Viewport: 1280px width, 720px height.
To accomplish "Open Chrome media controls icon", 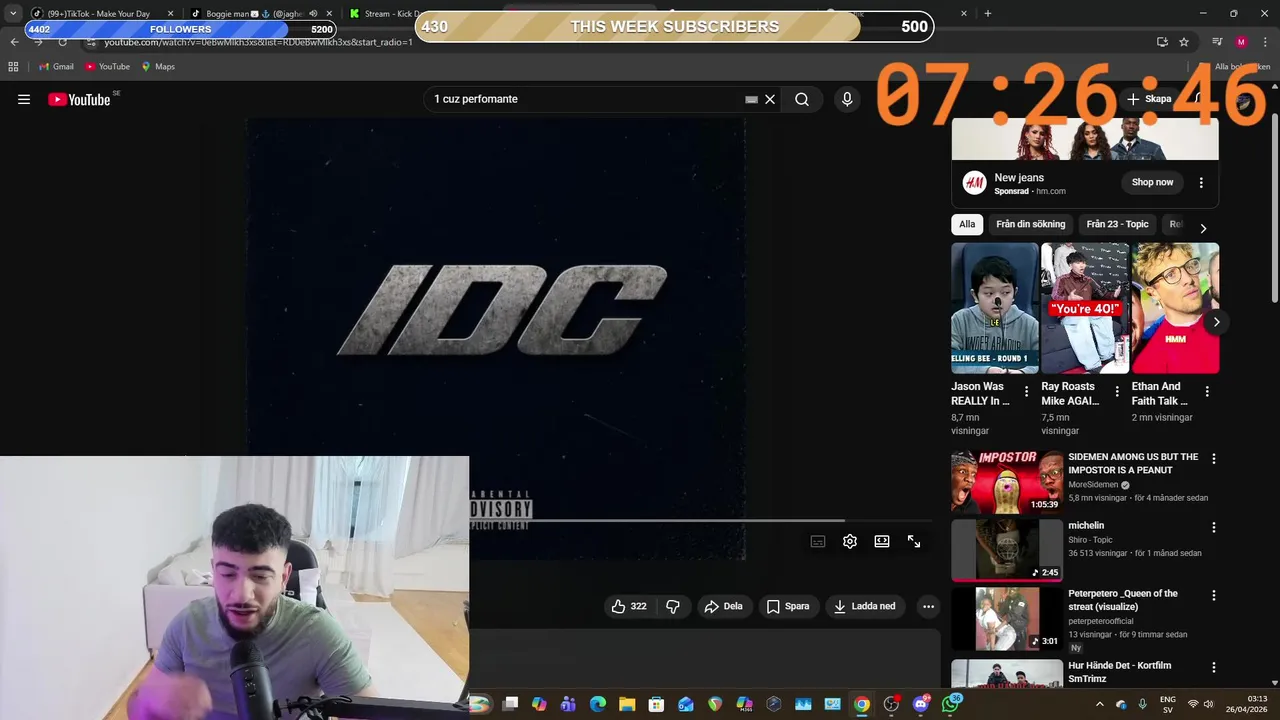I will (x=1217, y=42).
